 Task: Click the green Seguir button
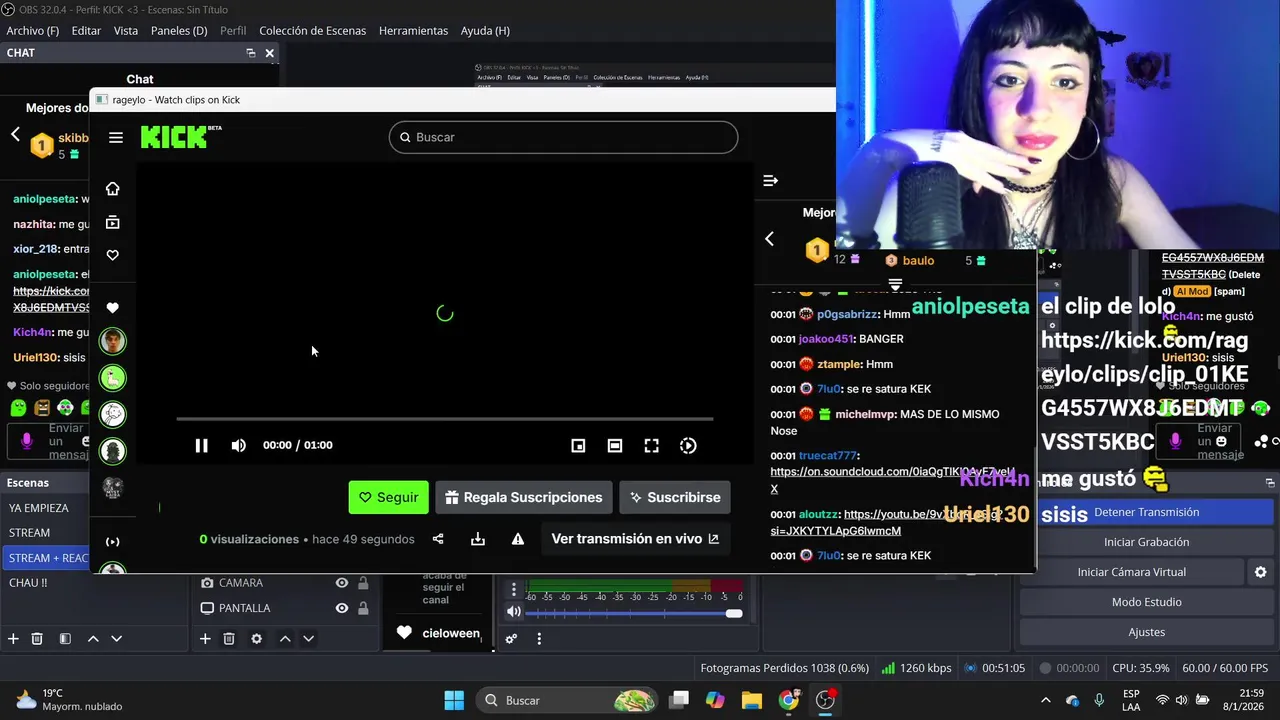[x=388, y=497]
